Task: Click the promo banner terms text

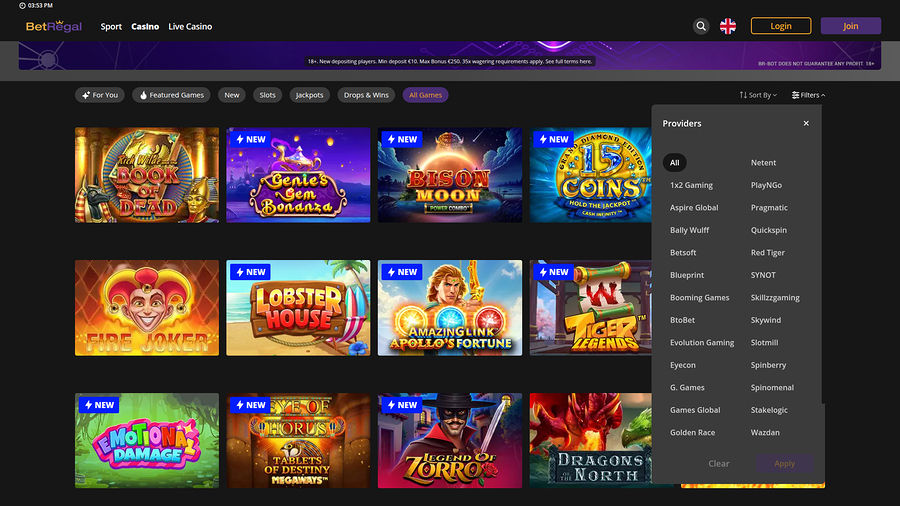Action: click(449, 61)
